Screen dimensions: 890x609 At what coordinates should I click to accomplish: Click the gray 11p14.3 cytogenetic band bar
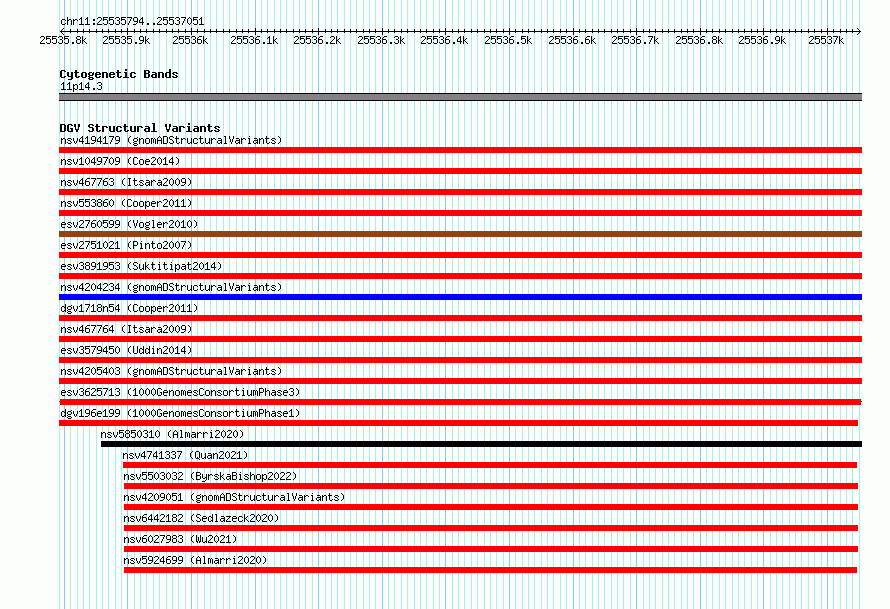[x=460, y=97]
